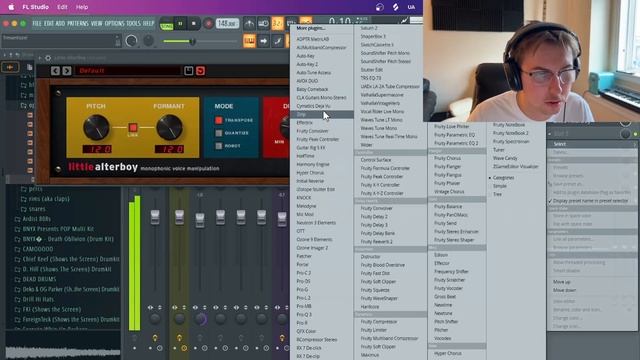Toggle the metronome icon in toolbar

click(x=249, y=24)
